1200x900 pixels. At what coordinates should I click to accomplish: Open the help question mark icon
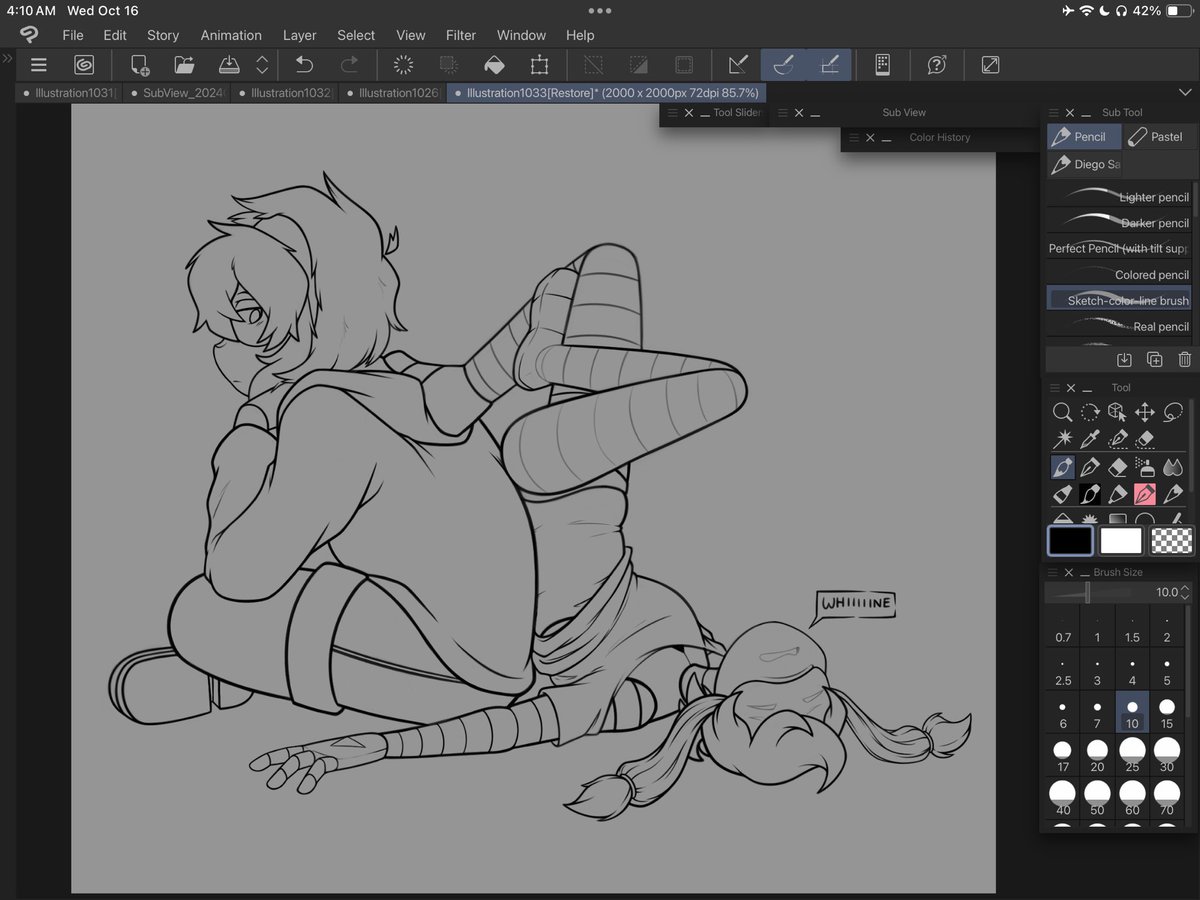point(937,65)
